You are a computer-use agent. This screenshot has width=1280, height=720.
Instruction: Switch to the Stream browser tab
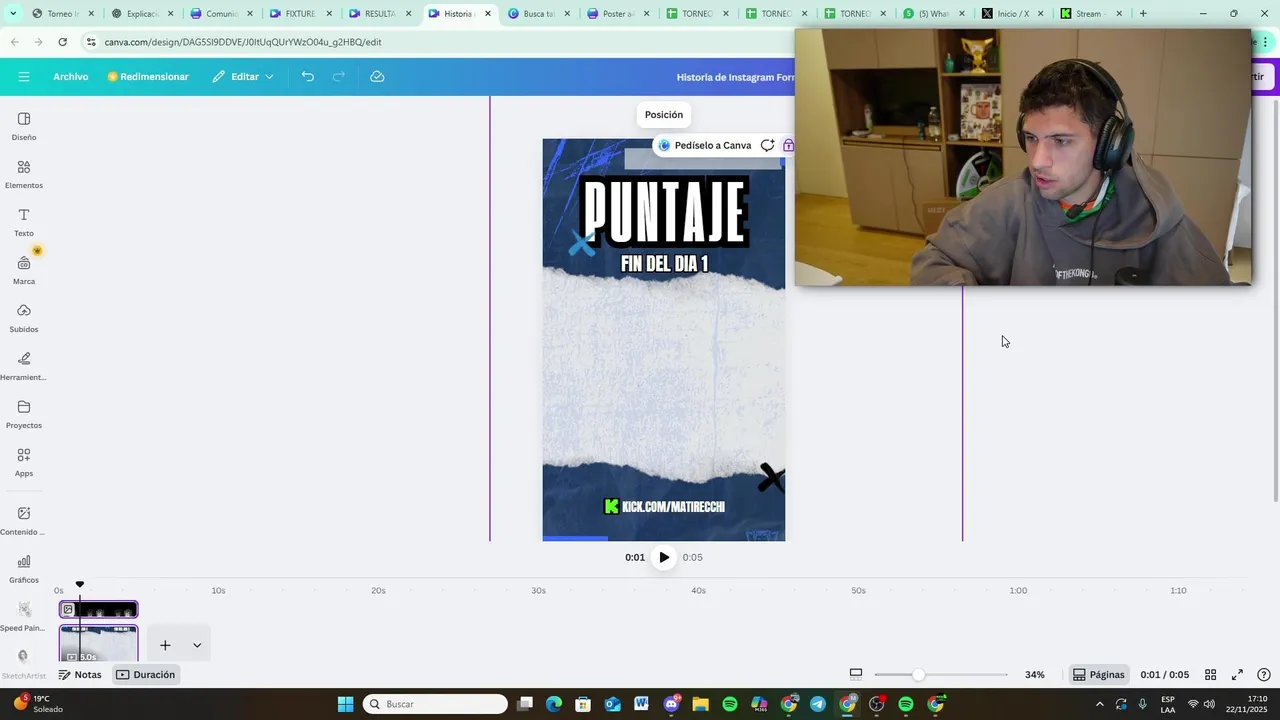[1091, 14]
